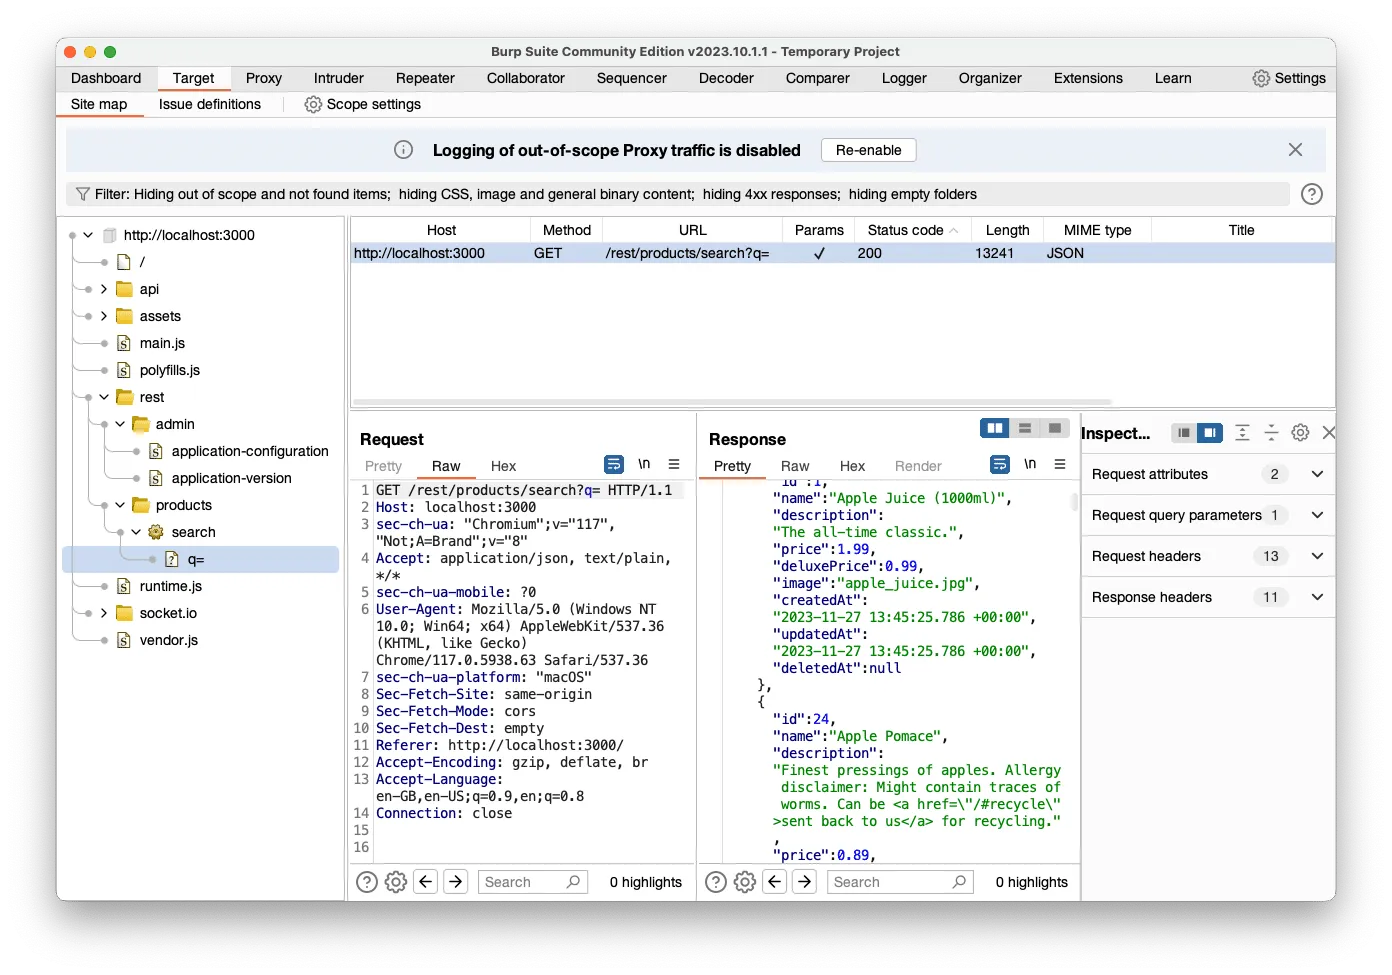
Task: Open Response panel hamburger menu
Action: [1060, 464]
